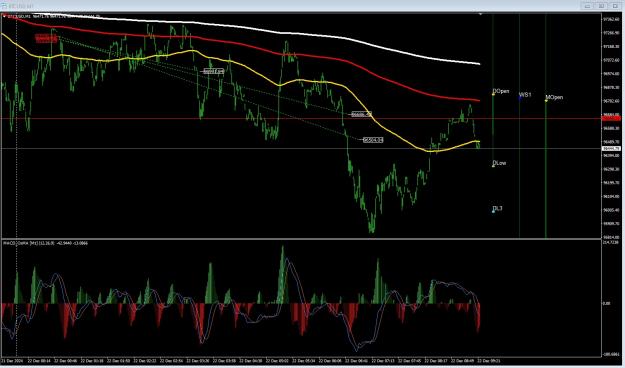This screenshot has height=368, width=625.
Task: Click the white current price tag on the price scale
Action: (x=611, y=149)
